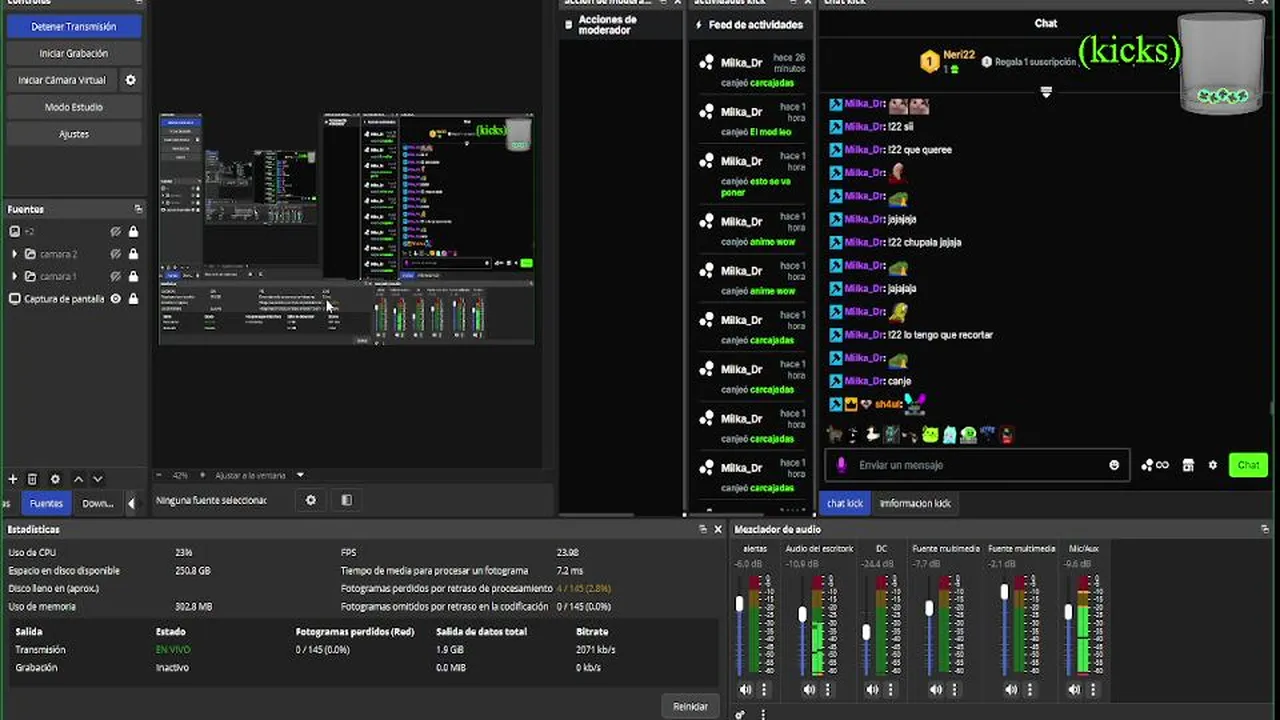Open chat shop icon
The width and height of the screenshot is (1280, 720).
tap(1188, 465)
